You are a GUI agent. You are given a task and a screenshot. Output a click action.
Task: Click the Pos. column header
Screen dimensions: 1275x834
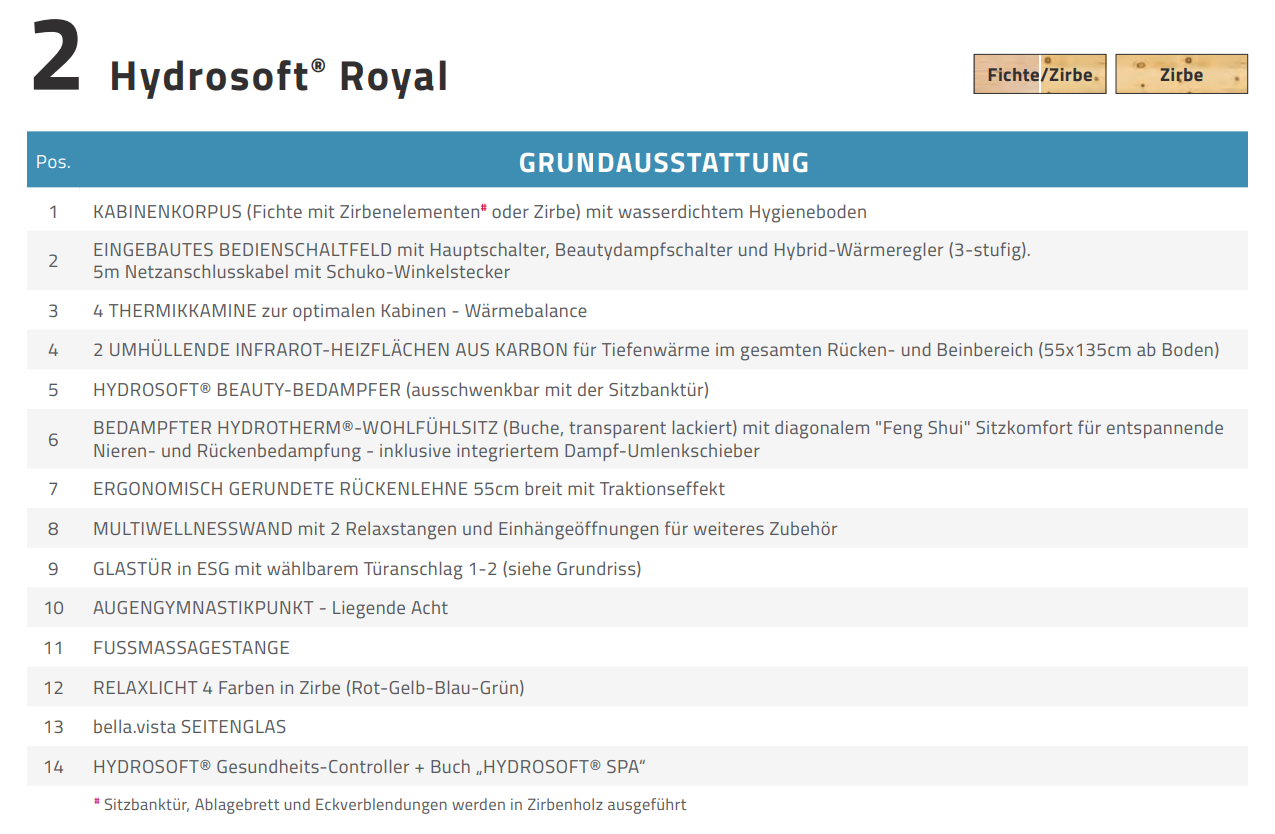(53, 162)
